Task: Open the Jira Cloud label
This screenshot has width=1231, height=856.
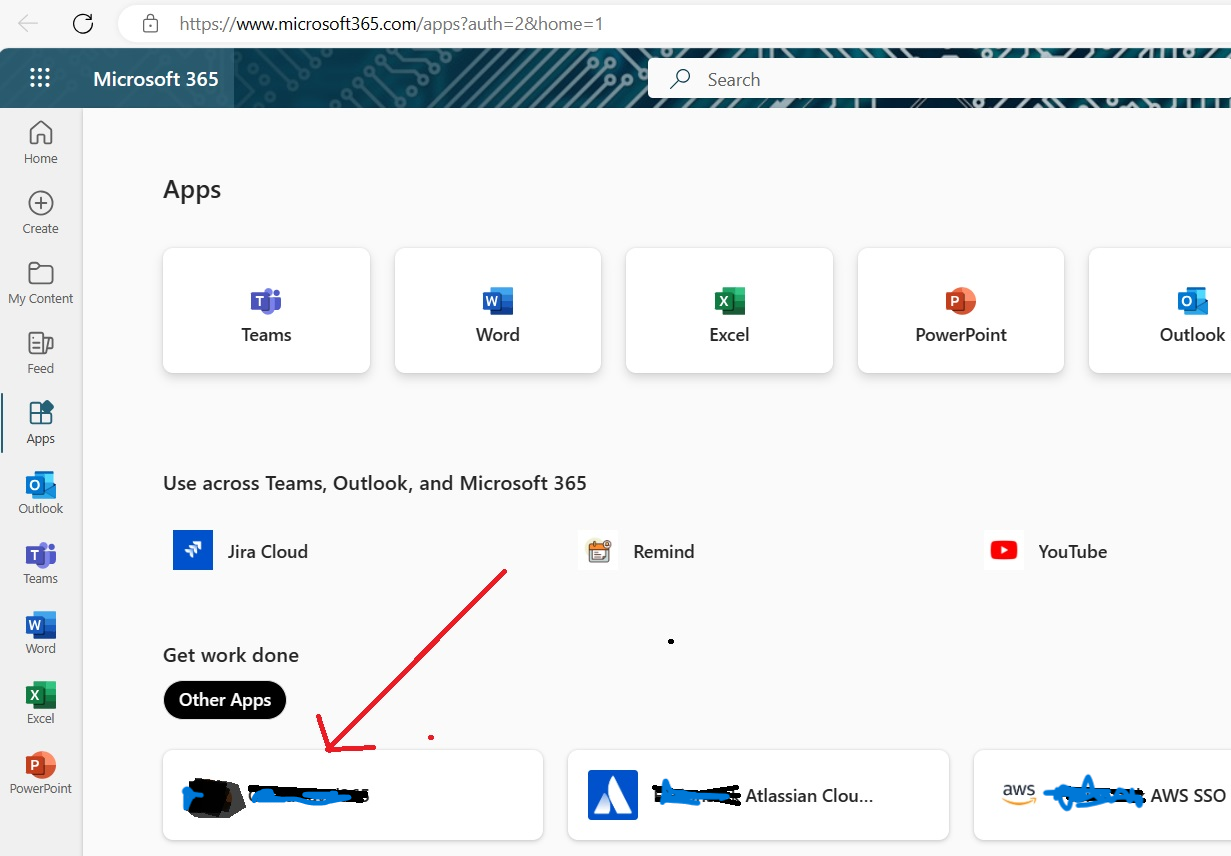Action: 268,551
